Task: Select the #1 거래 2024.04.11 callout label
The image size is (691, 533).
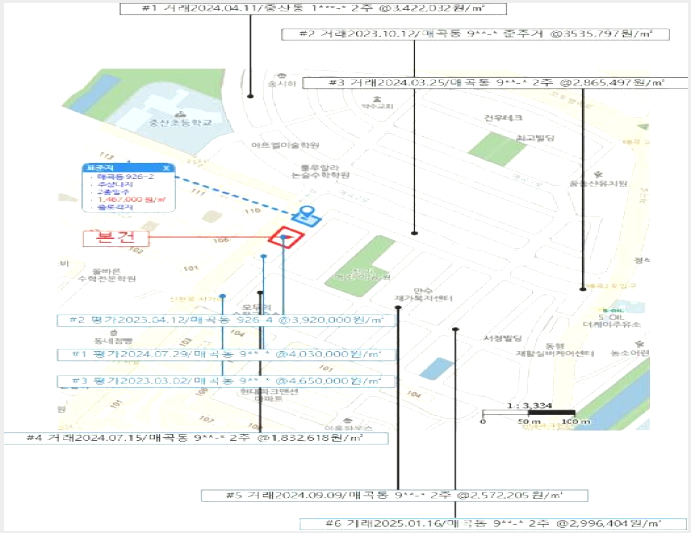Action: (313, 8)
